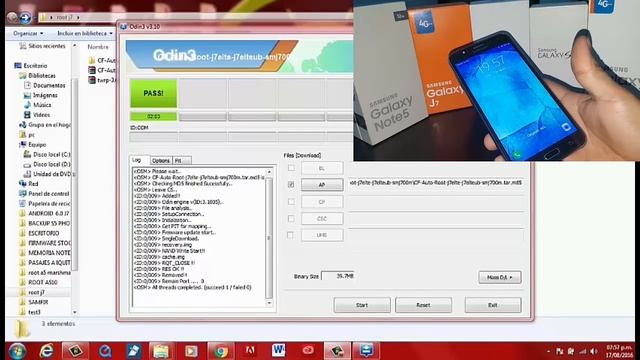Click the Mass D/L button
Viewport: 640px width, 360px height.
pyautogui.click(x=500, y=277)
